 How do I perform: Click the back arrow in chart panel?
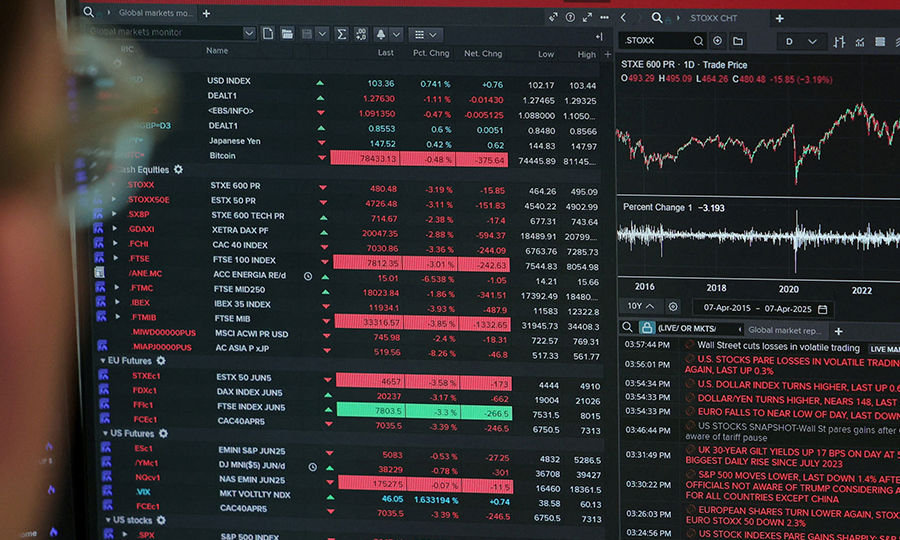[x=623, y=18]
